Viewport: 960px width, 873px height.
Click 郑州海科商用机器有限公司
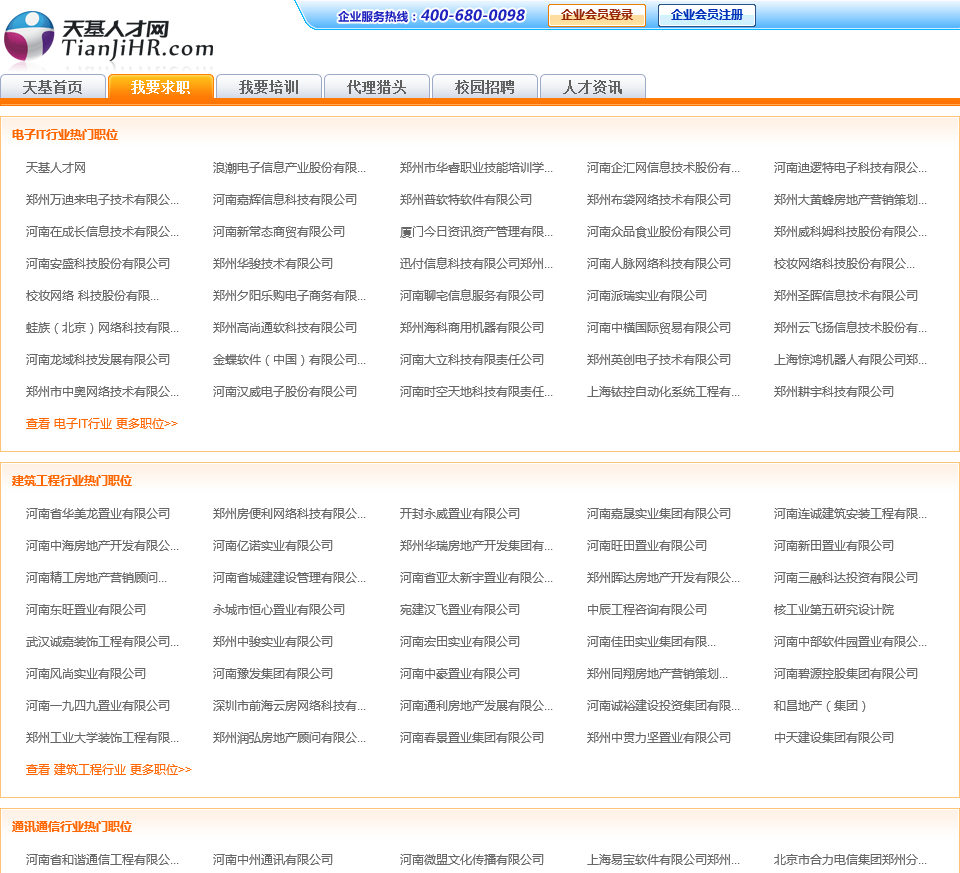[472, 328]
